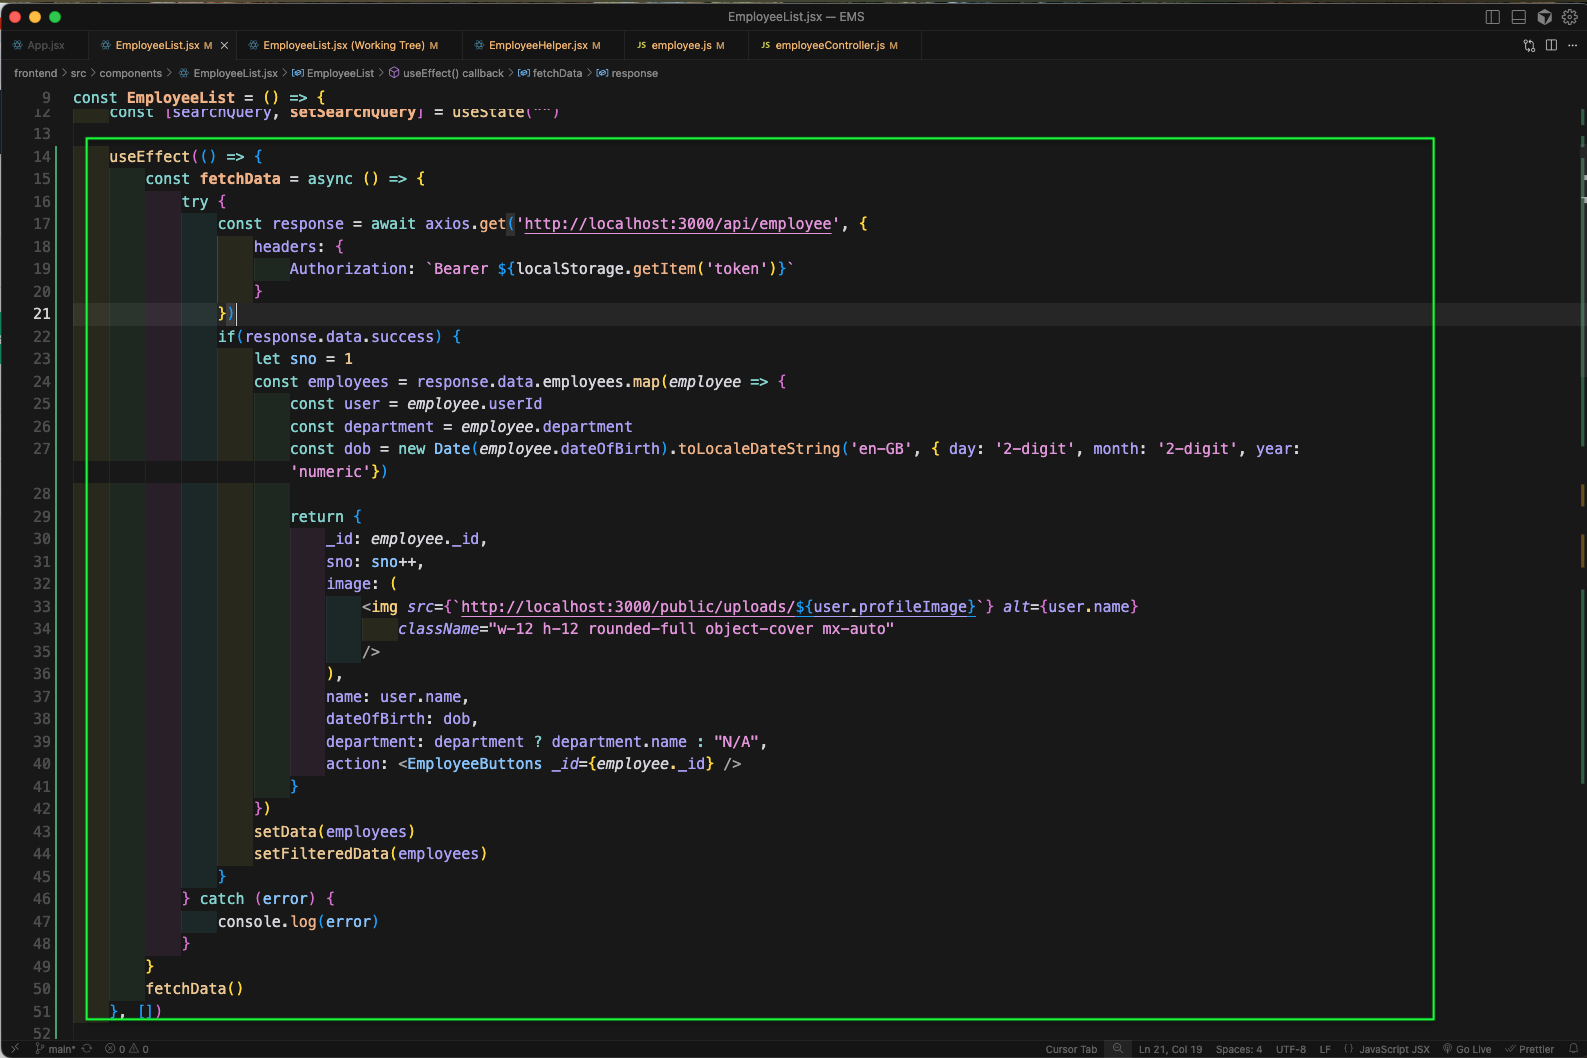Switch to the App.jsx tab
This screenshot has height=1058, width=1587.
[45, 45]
